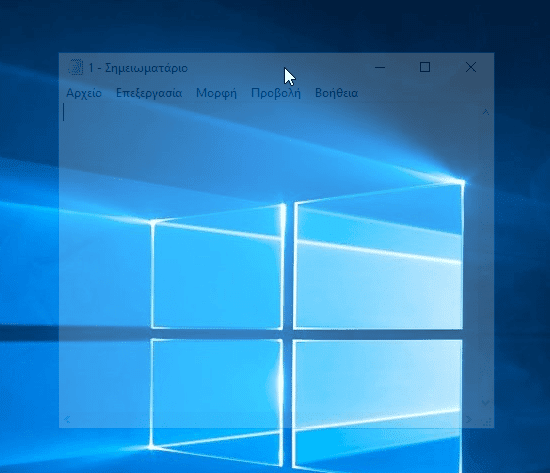Viewport: 550px width, 473px height.
Task: Click the horizontal scrollbar right arrow
Action: 469,419
